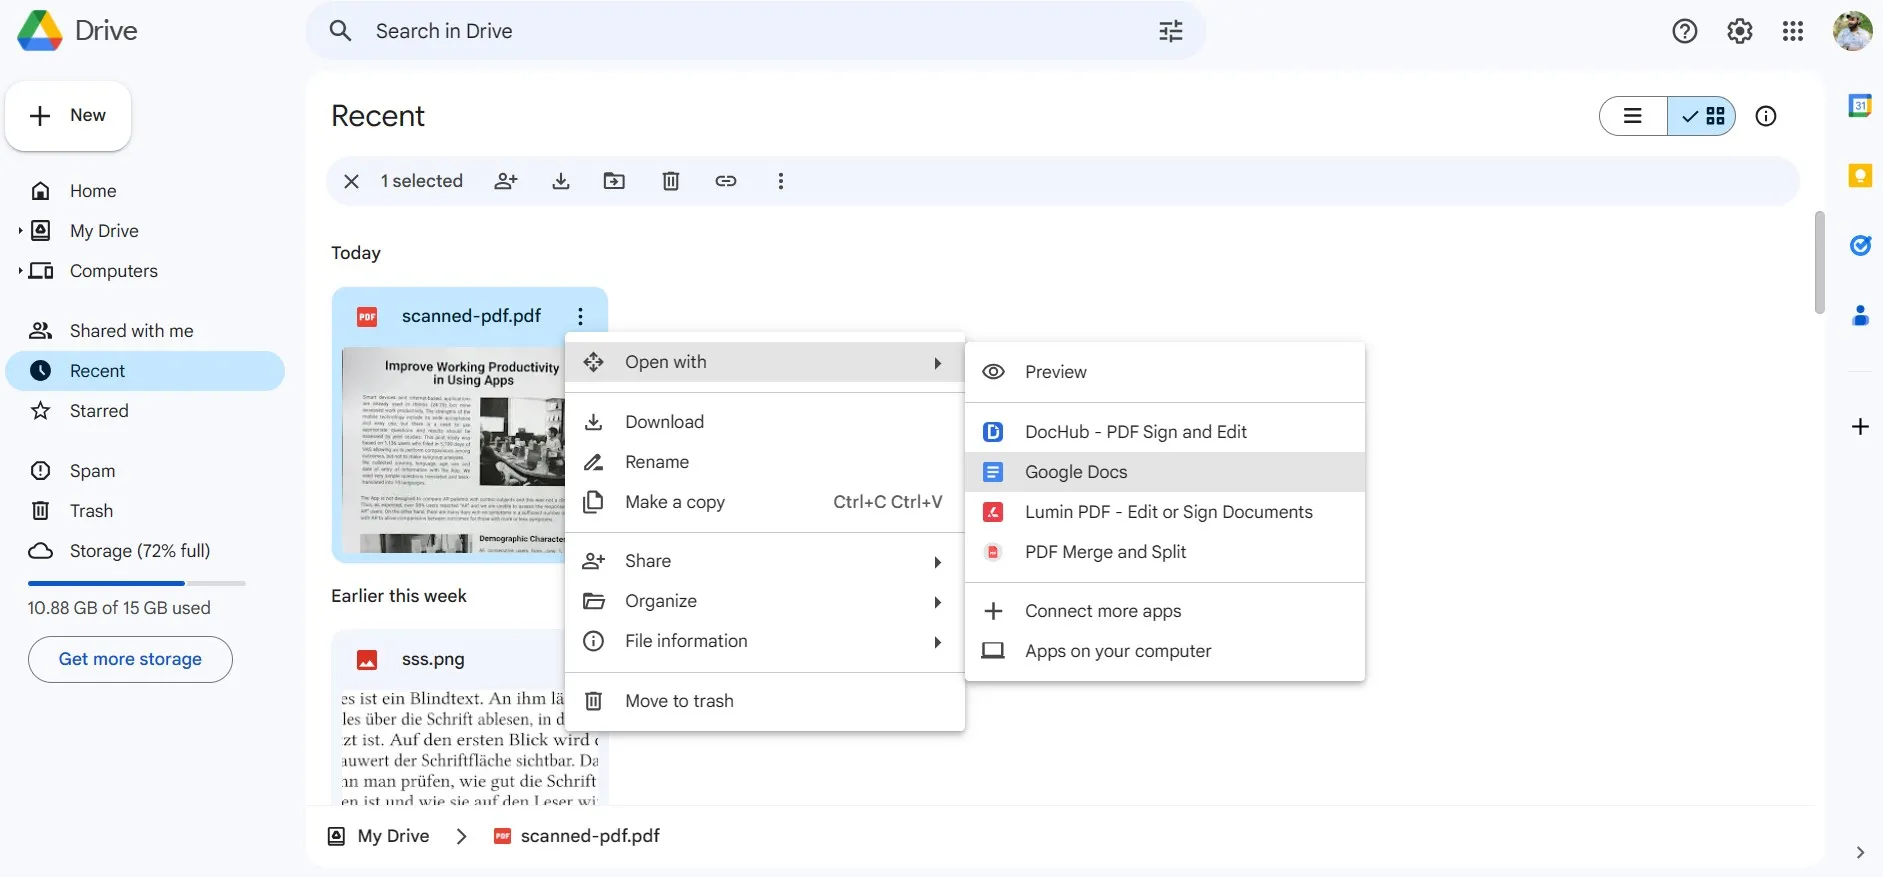
Task: Click the vertical scrollbar of the file list
Action: pos(1819,262)
